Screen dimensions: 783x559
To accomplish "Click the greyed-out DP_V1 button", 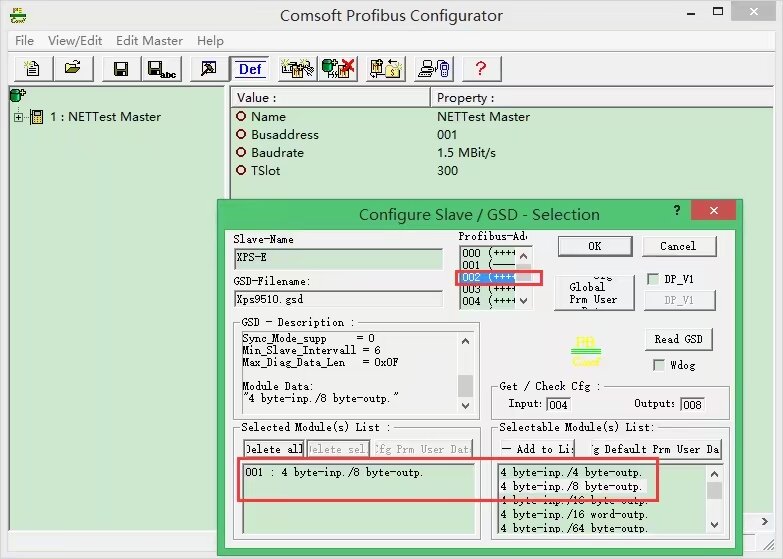I will pyautogui.click(x=679, y=300).
